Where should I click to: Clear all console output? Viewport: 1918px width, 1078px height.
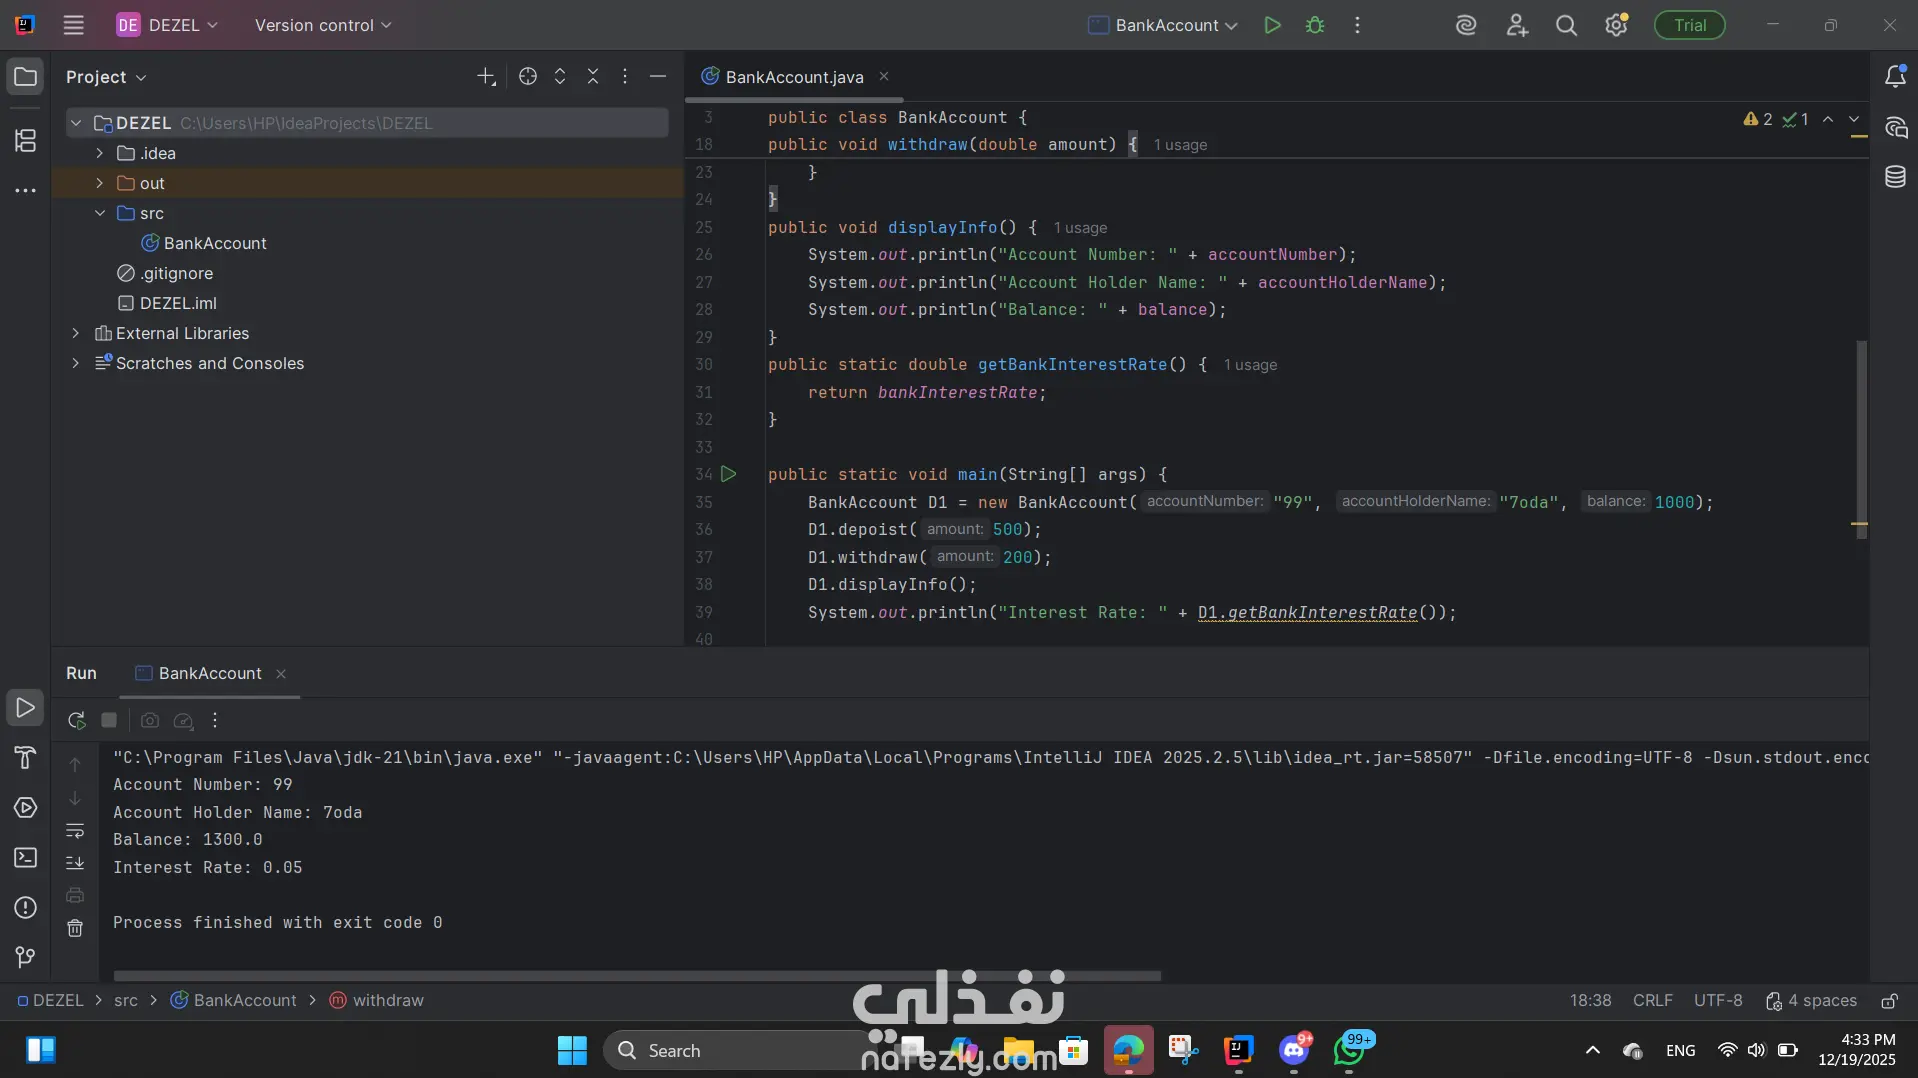pos(75,929)
